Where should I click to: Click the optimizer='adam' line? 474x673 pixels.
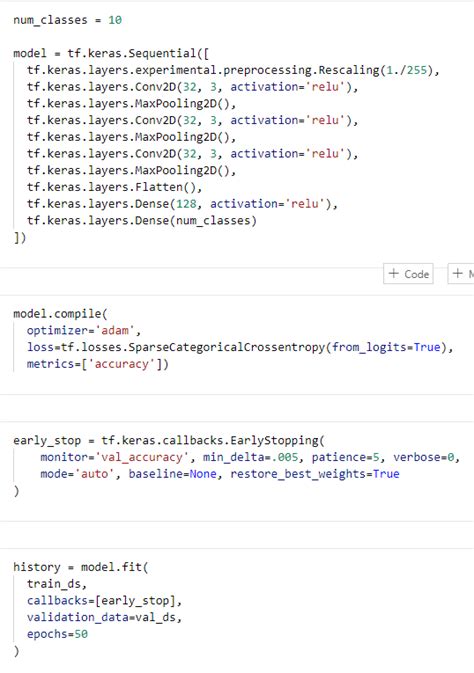pyautogui.click(x=84, y=330)
